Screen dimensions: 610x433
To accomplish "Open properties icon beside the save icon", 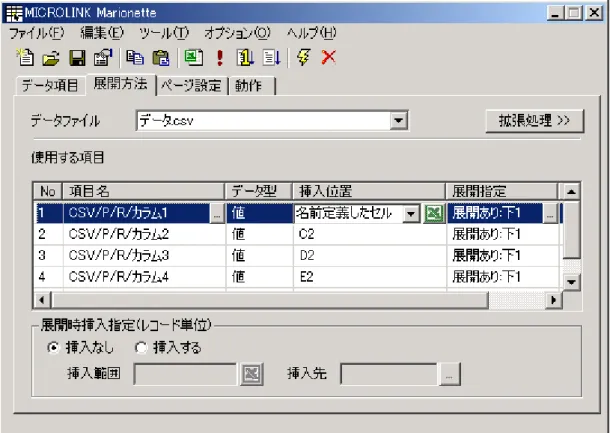I will [103, 58].
